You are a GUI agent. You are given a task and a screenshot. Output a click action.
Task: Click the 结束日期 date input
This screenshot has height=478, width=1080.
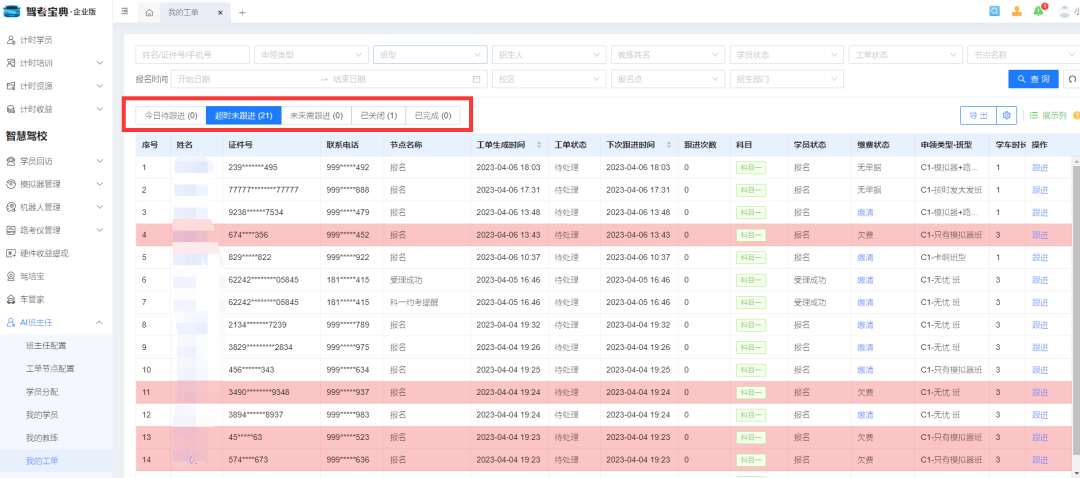[x=399, y=79]
